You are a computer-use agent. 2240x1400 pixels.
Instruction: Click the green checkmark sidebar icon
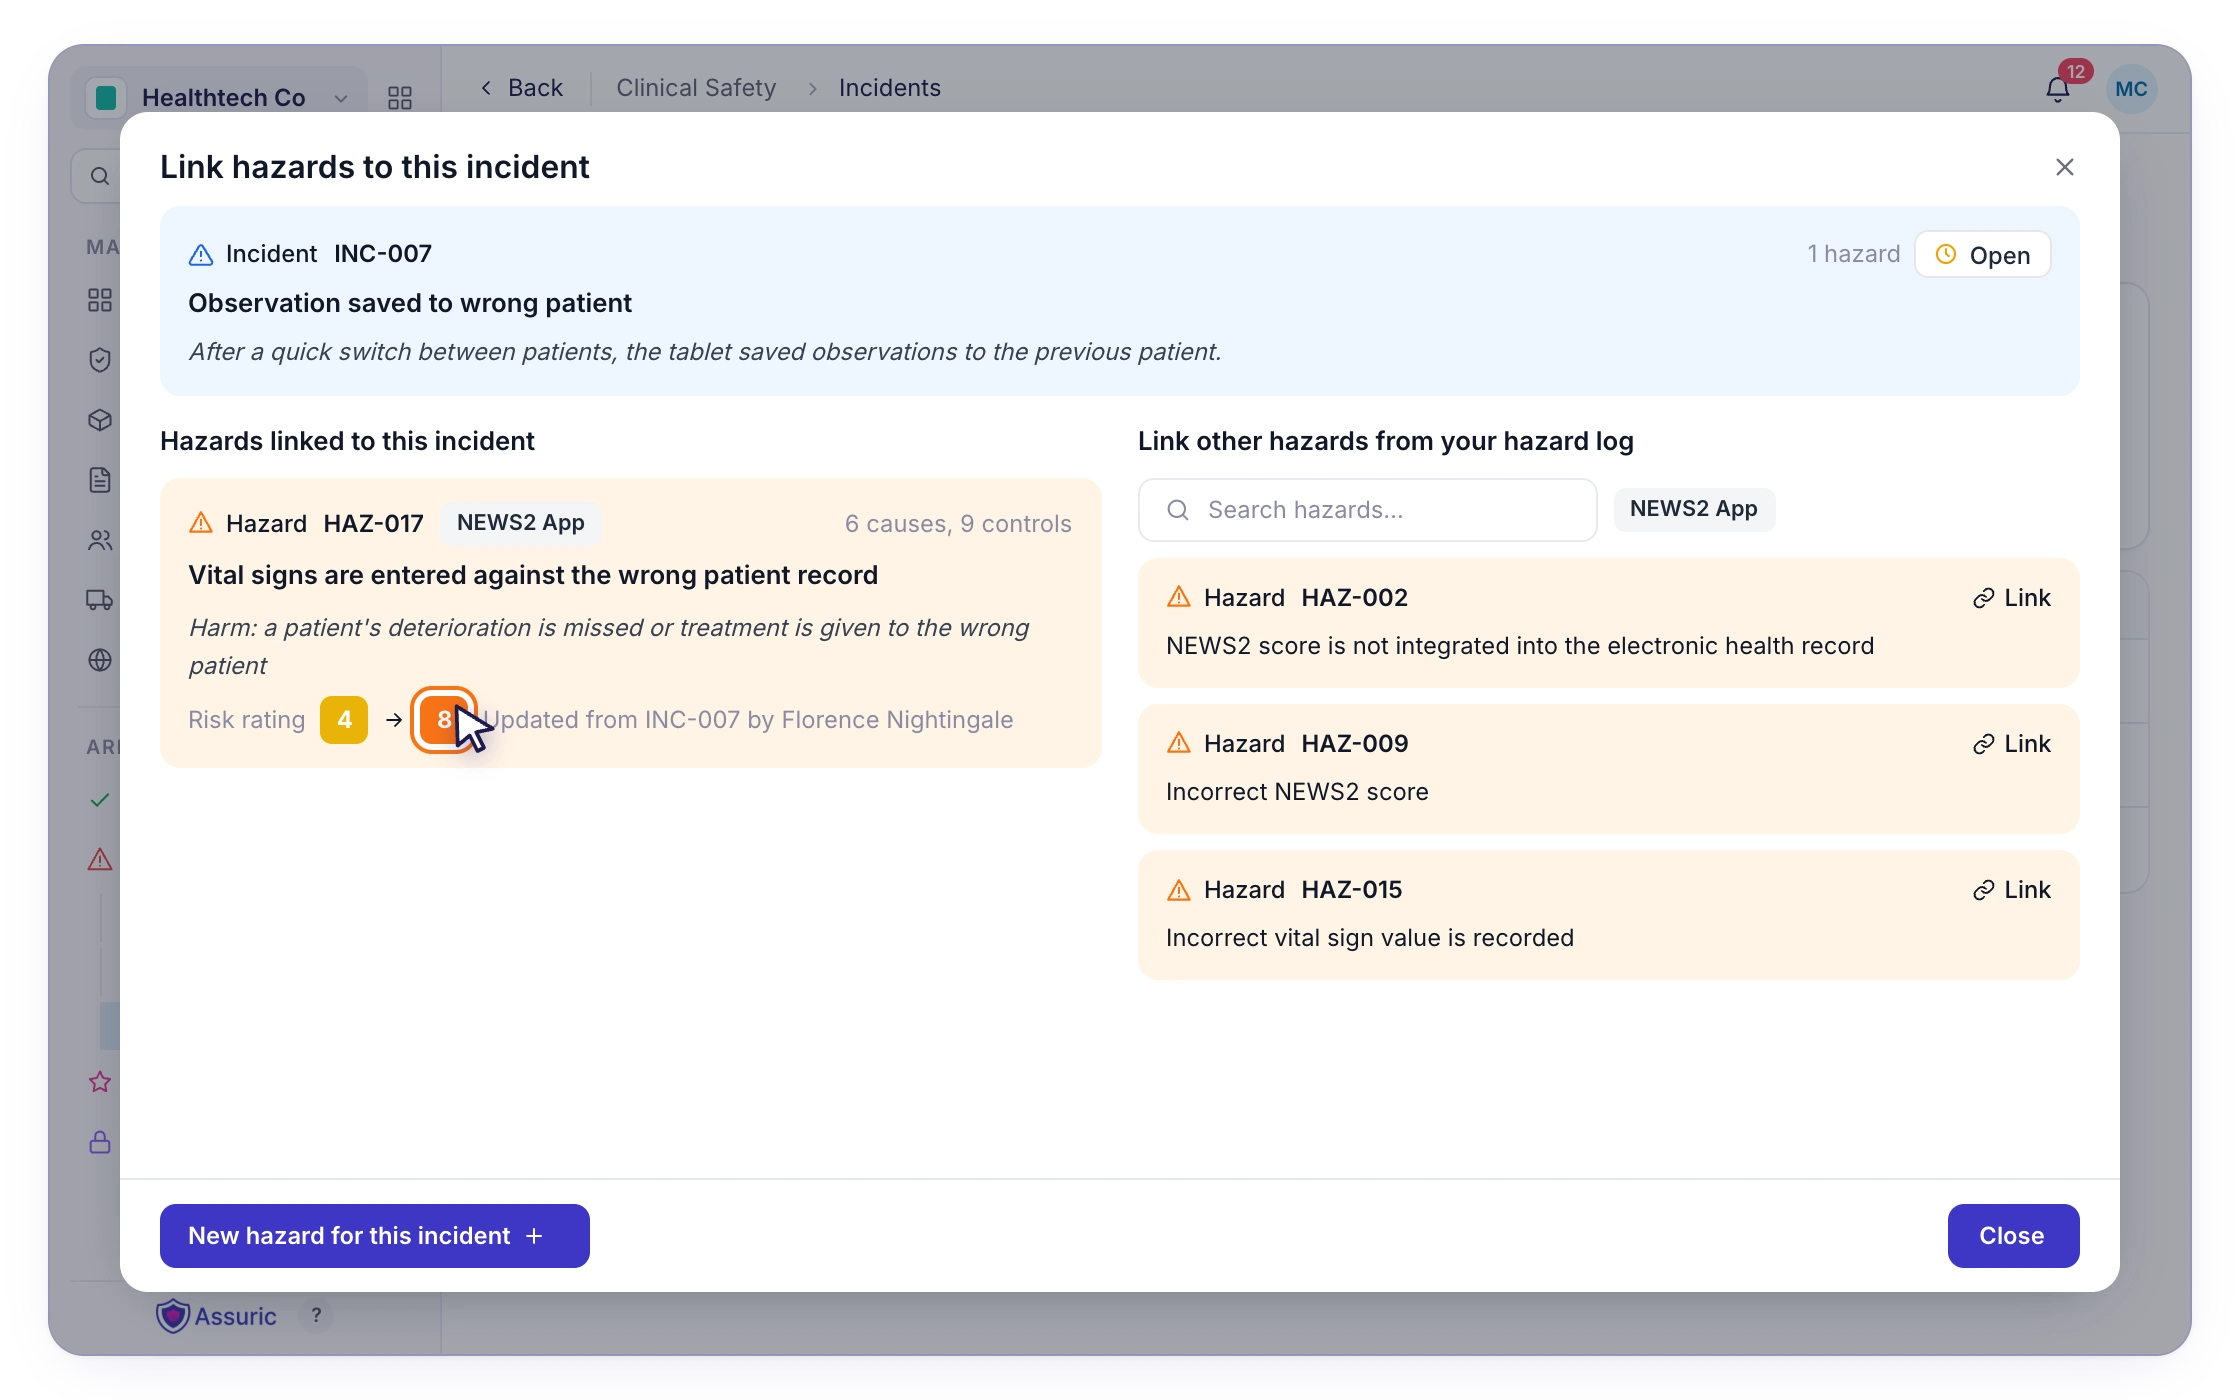(x=100, y=800)
